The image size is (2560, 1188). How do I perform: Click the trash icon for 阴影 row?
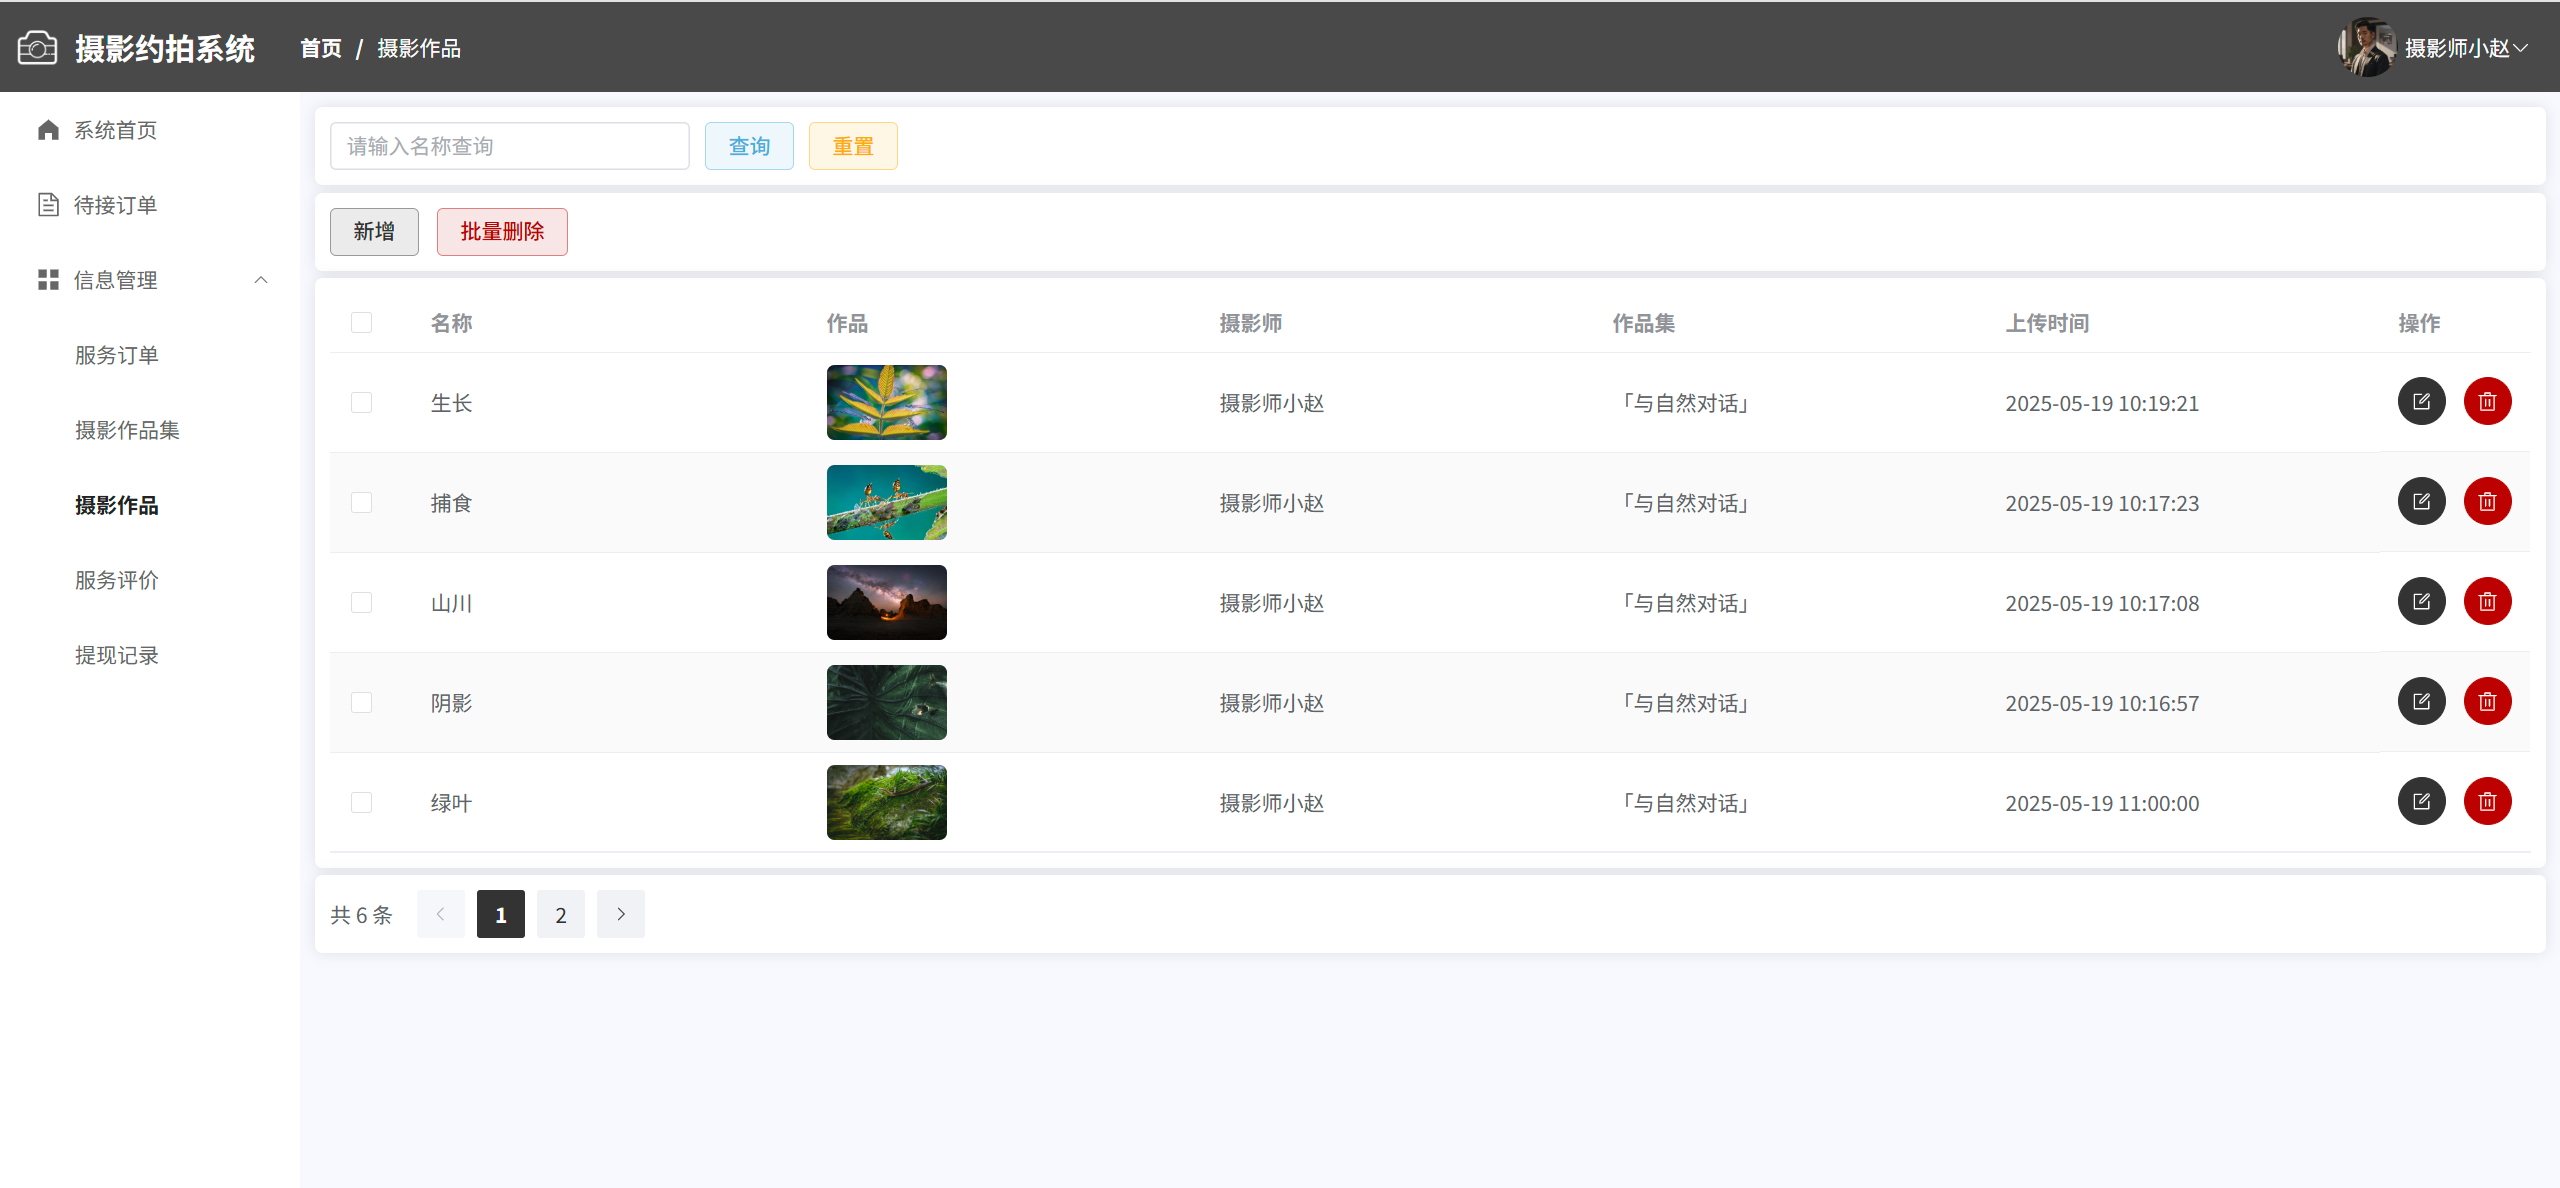pos(2487,702)
